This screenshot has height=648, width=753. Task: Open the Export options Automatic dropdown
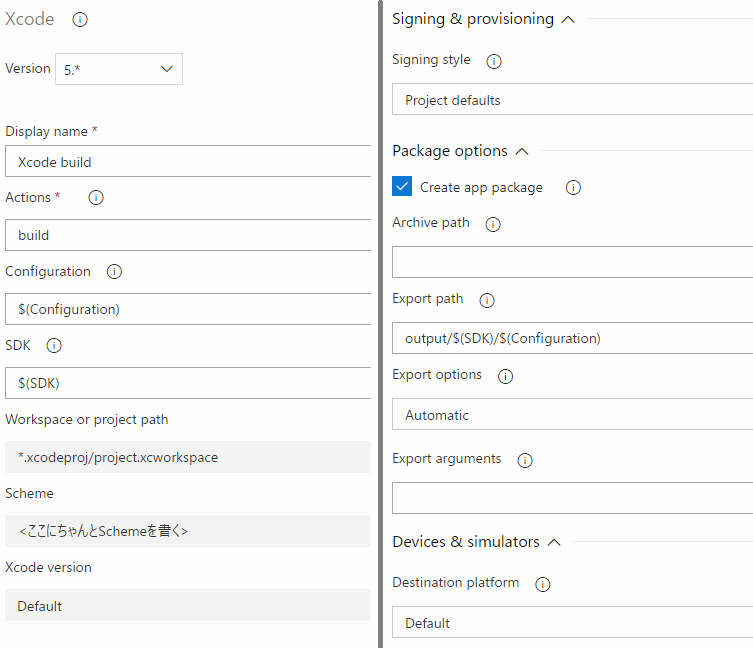[572, 414]
